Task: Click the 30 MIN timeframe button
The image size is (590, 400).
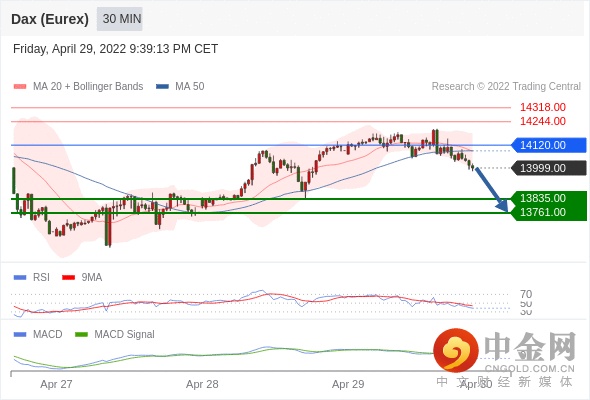Action: coord(120,19)
